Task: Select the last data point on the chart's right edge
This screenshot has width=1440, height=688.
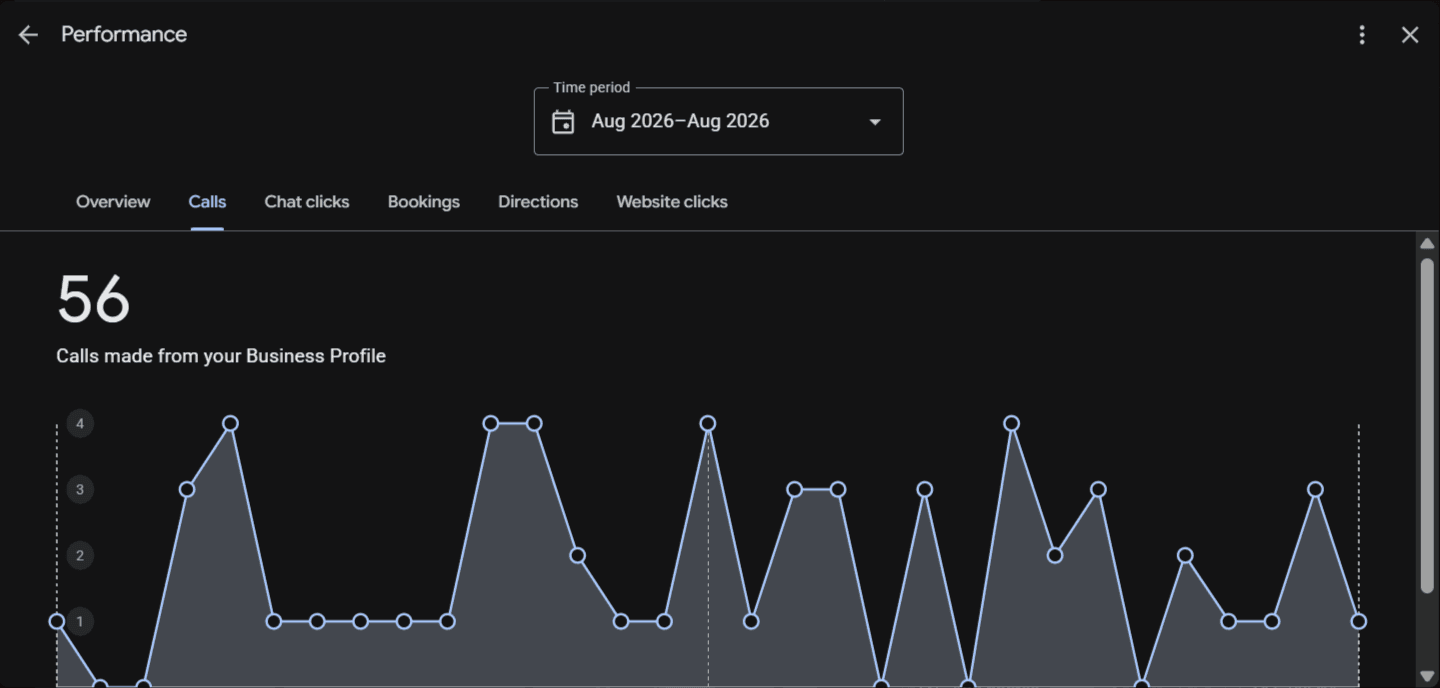Action: pos(1359,621)
